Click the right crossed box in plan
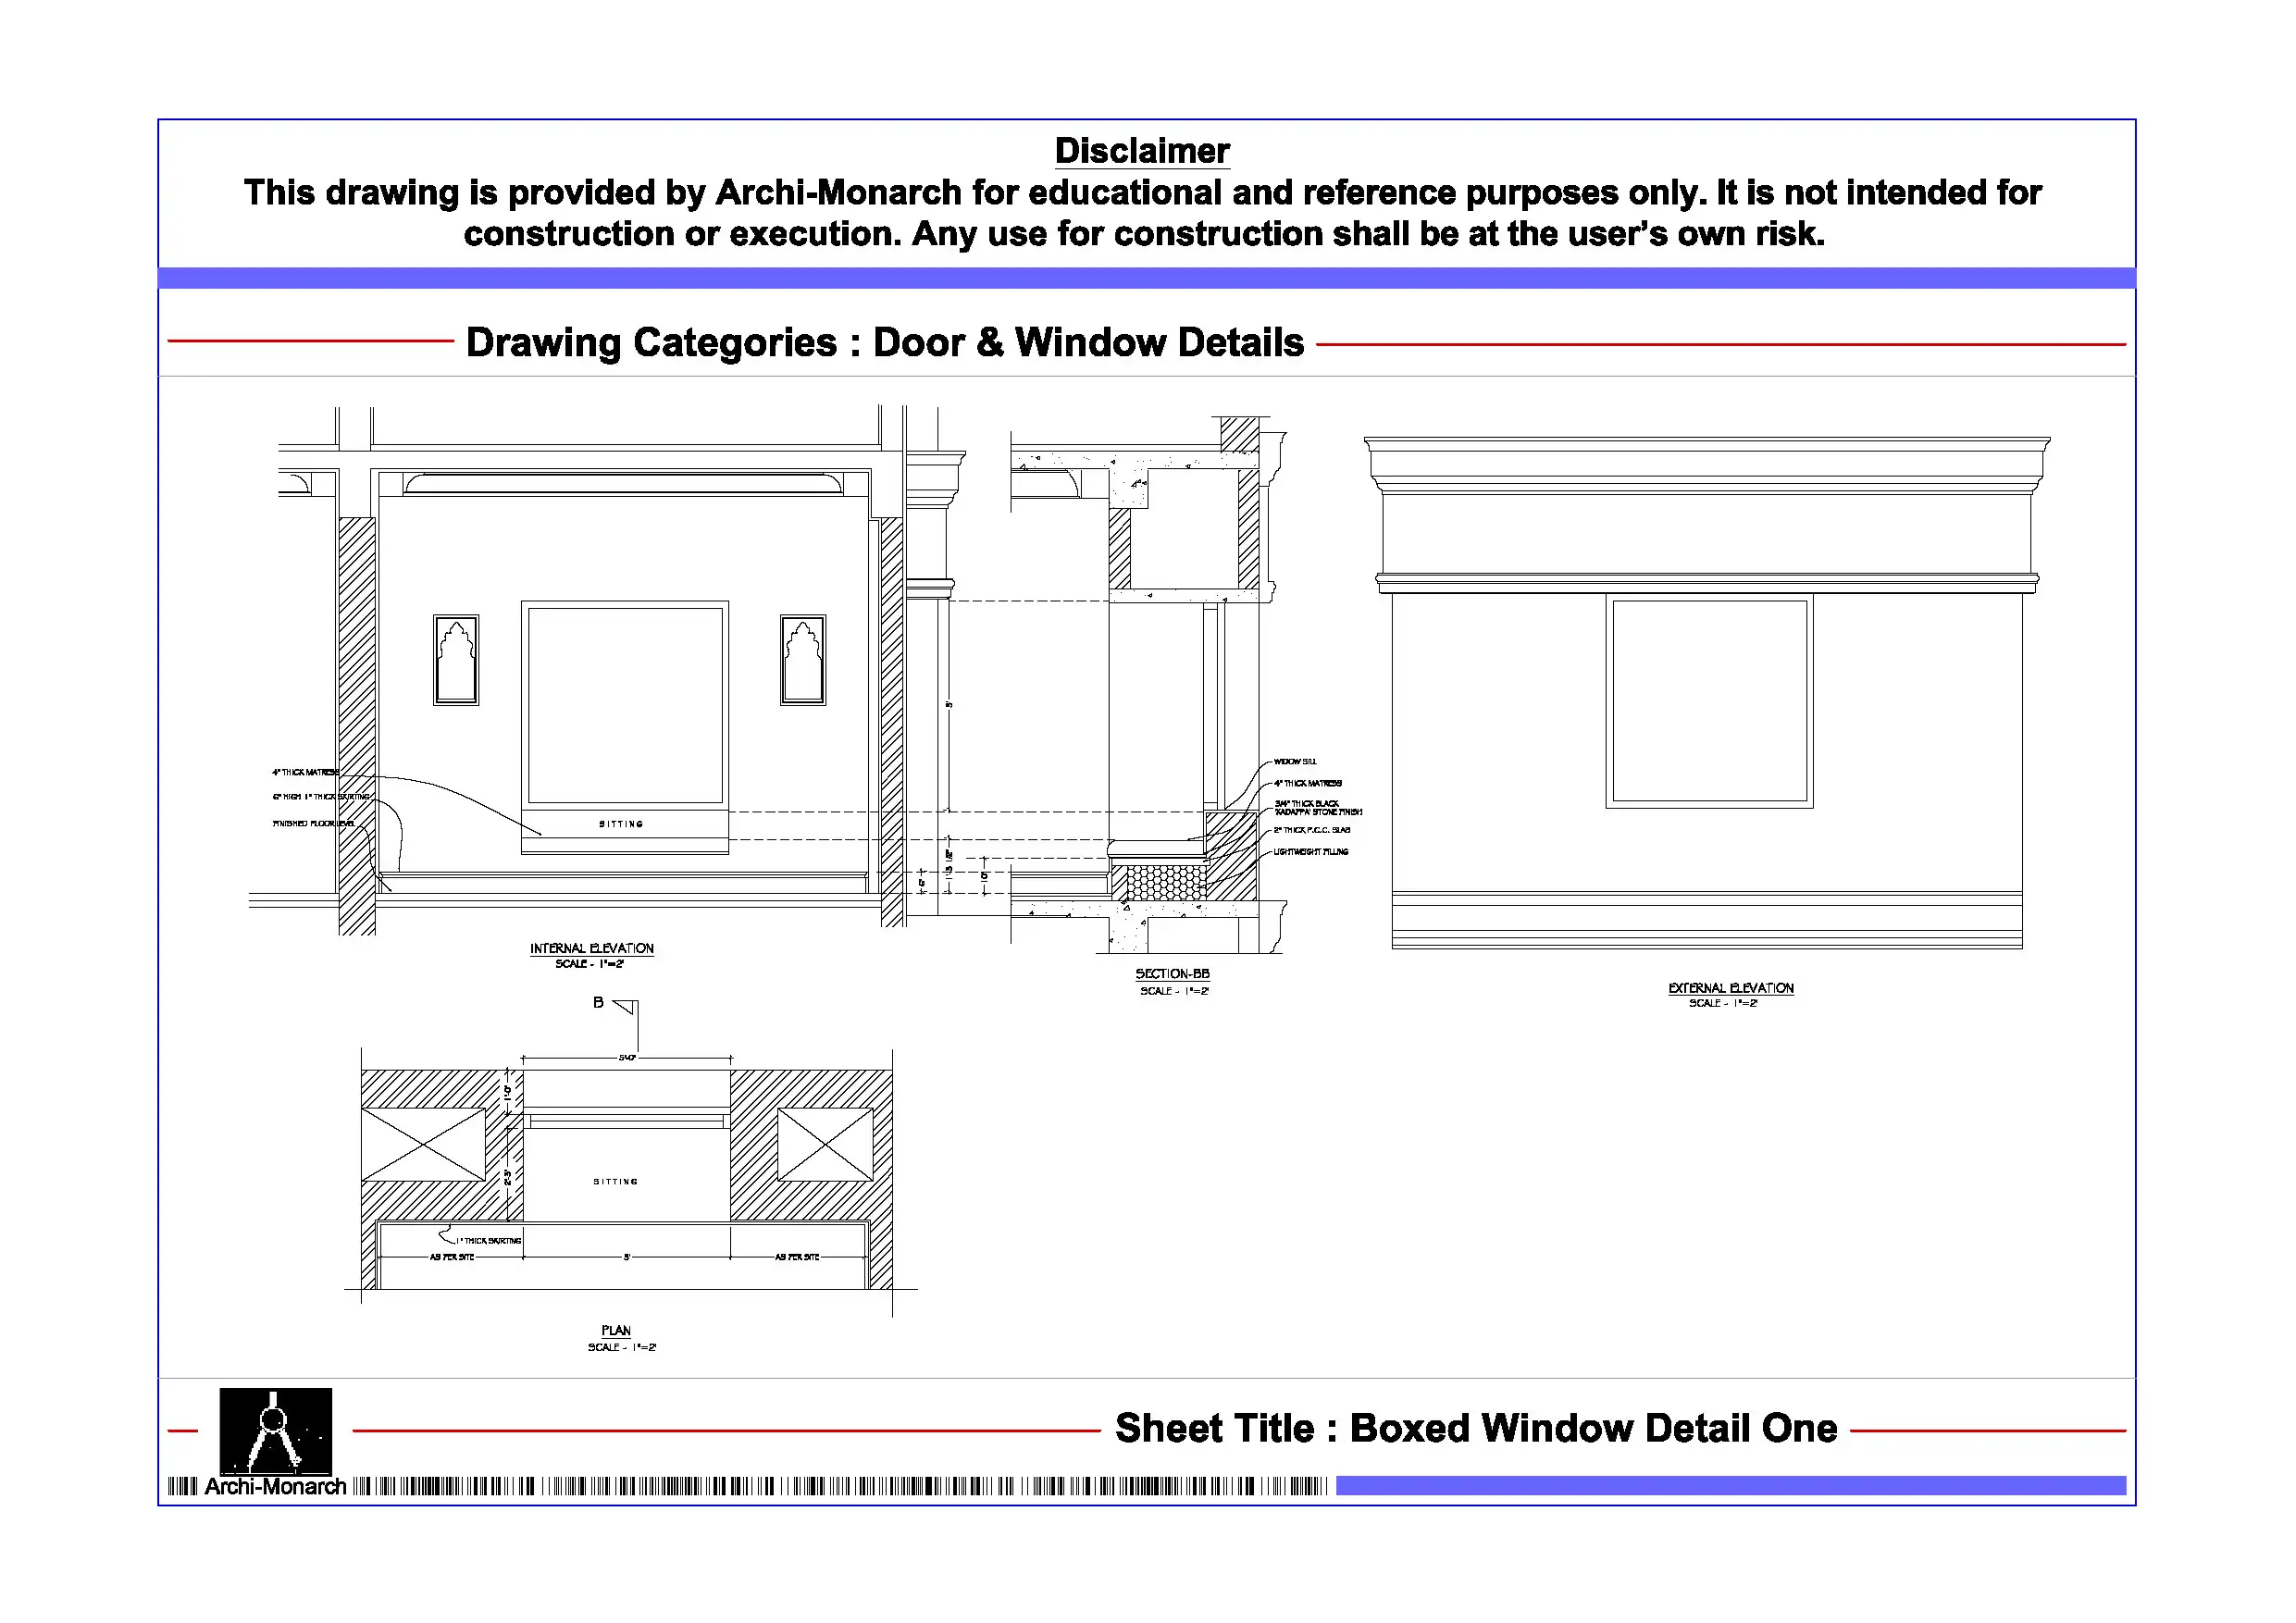 [x=825, y=1144]
